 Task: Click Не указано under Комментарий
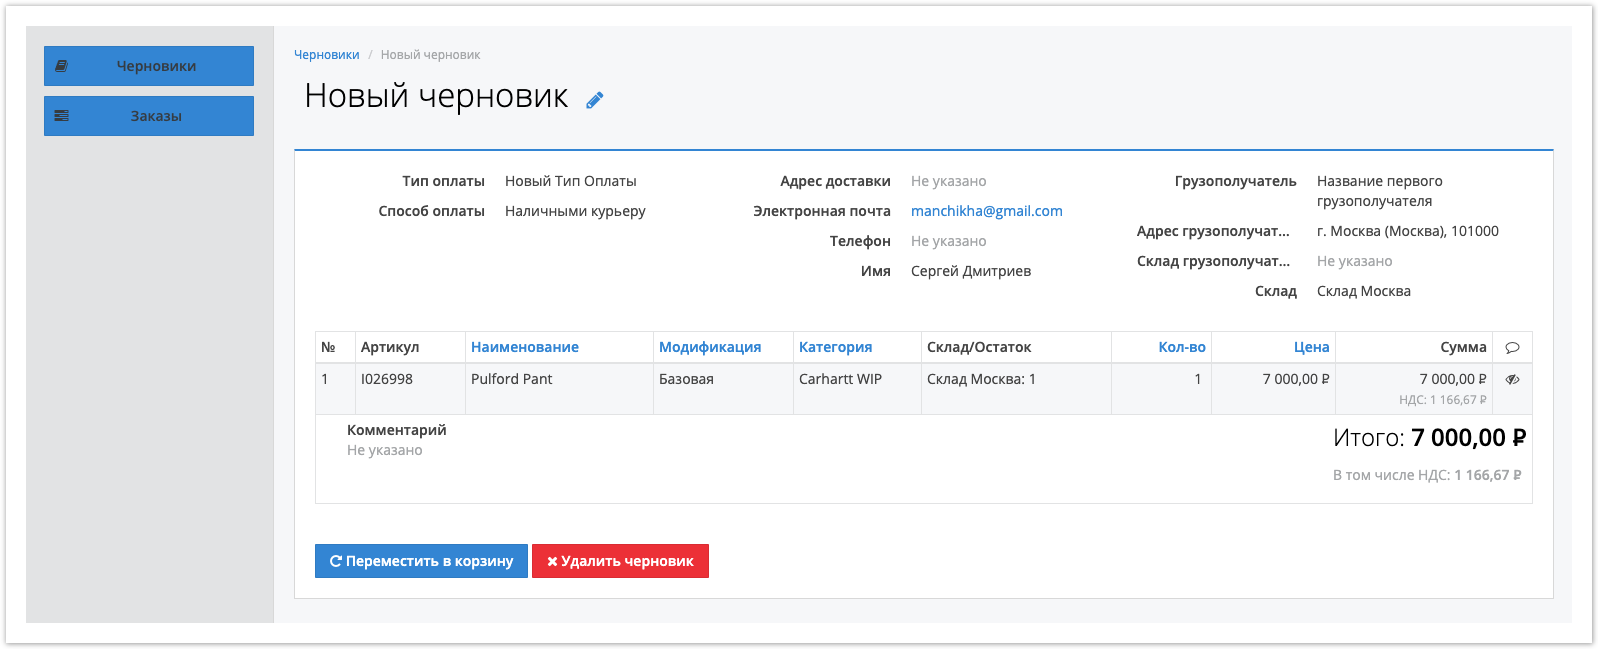click(384, 450)
